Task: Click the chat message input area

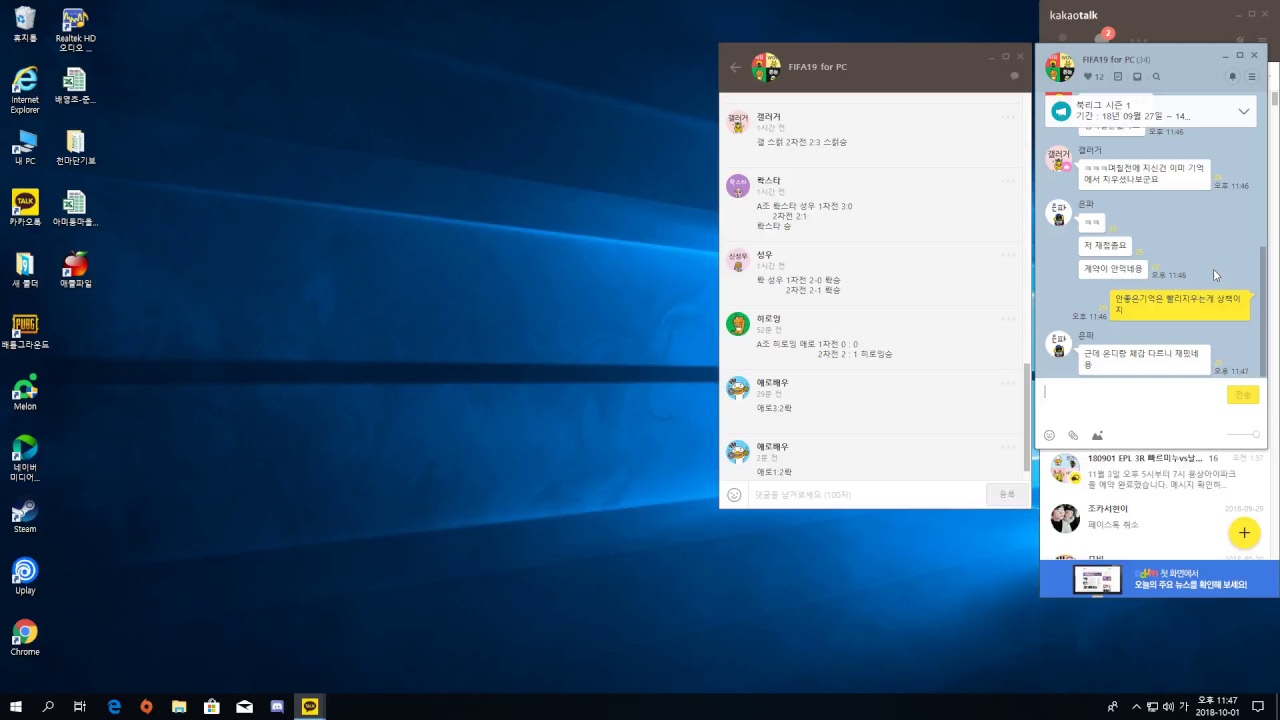Action: tap(1133, 402)
